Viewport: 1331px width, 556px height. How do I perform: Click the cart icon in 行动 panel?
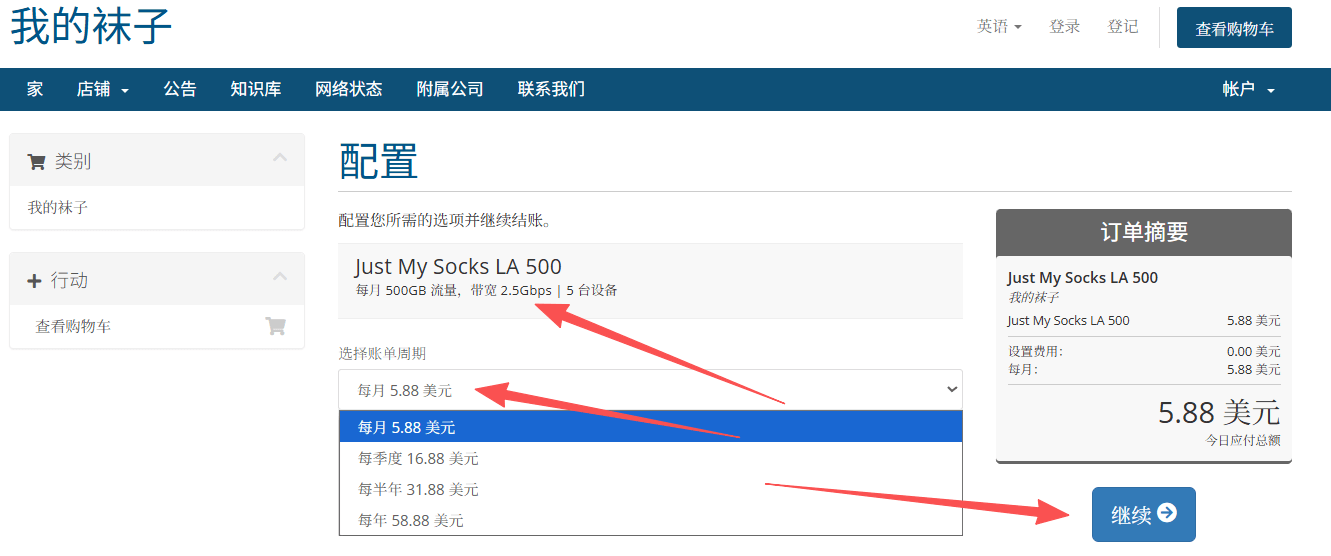click(x=275, y=326)
